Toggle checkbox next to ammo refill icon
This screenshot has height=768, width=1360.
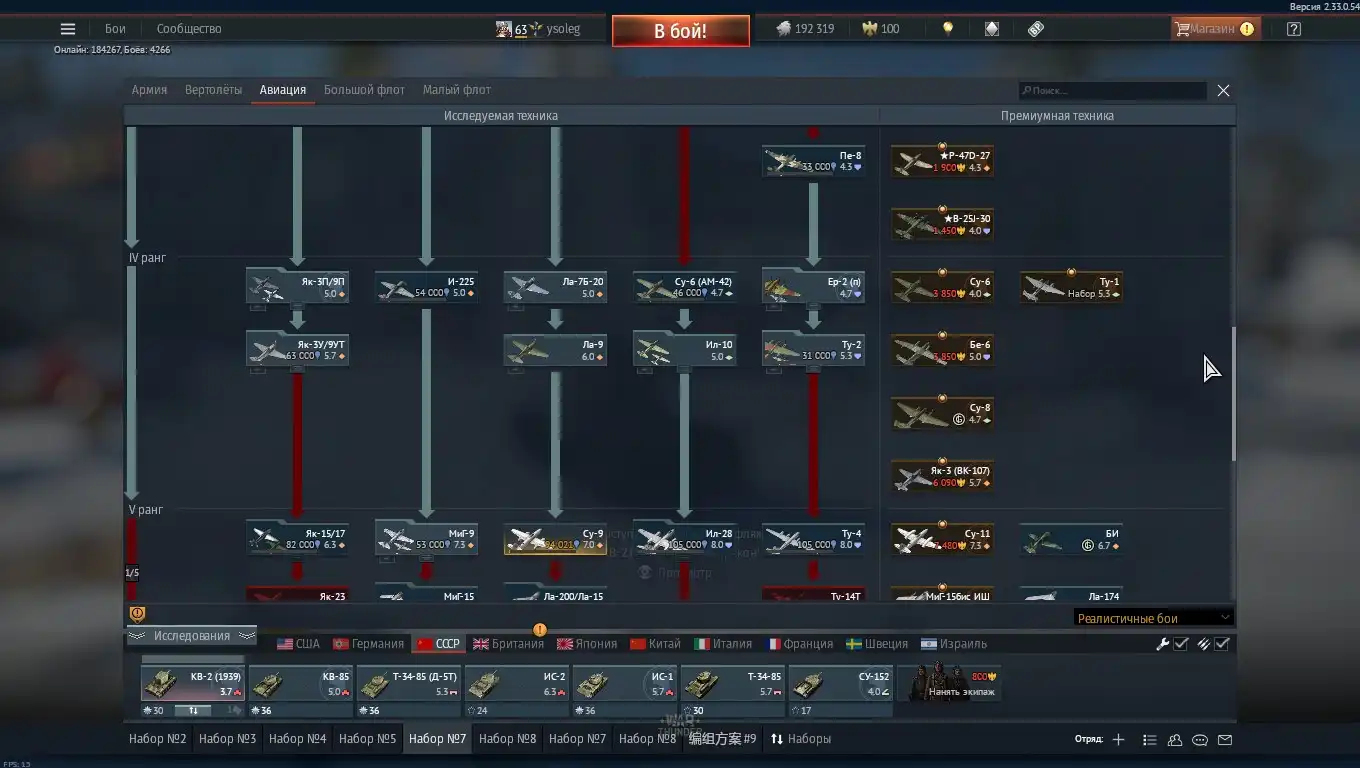click(1222, 644)
